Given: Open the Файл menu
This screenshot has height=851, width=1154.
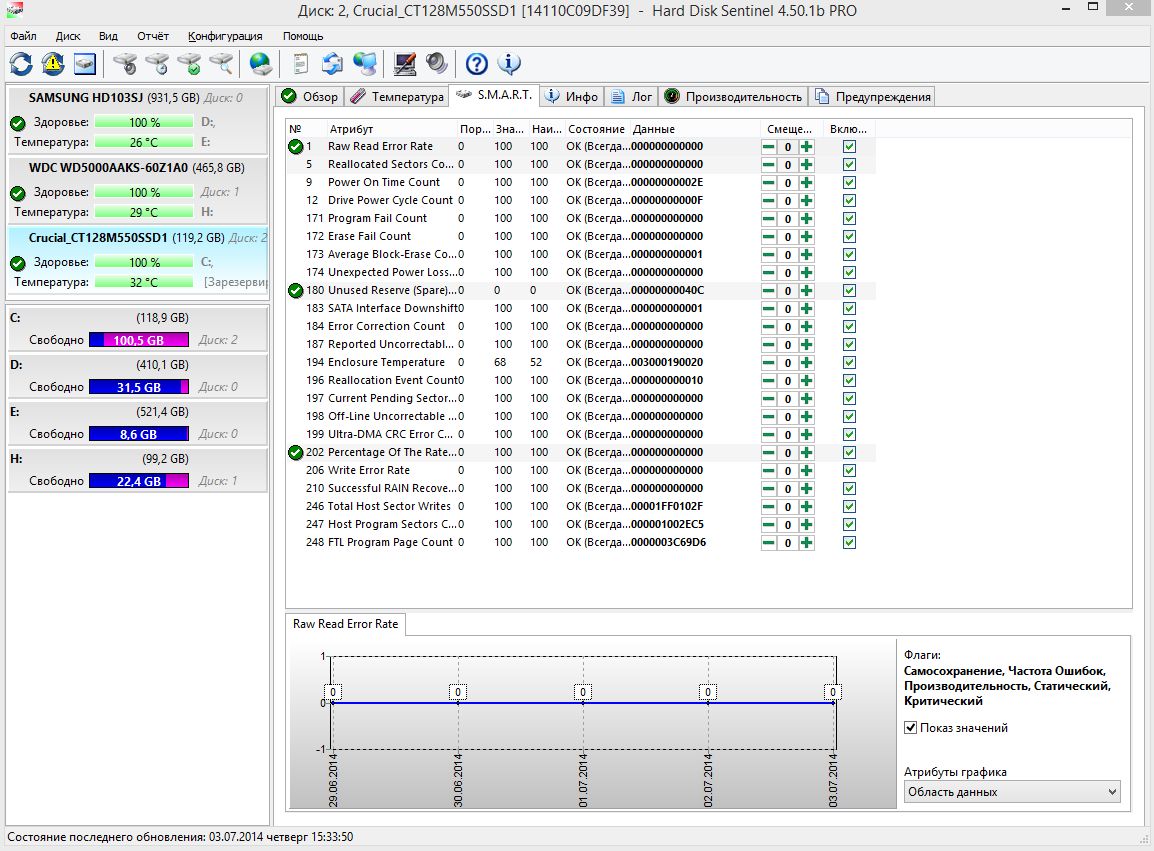Looking at the screenshot, I should click(x=24, y=35).
